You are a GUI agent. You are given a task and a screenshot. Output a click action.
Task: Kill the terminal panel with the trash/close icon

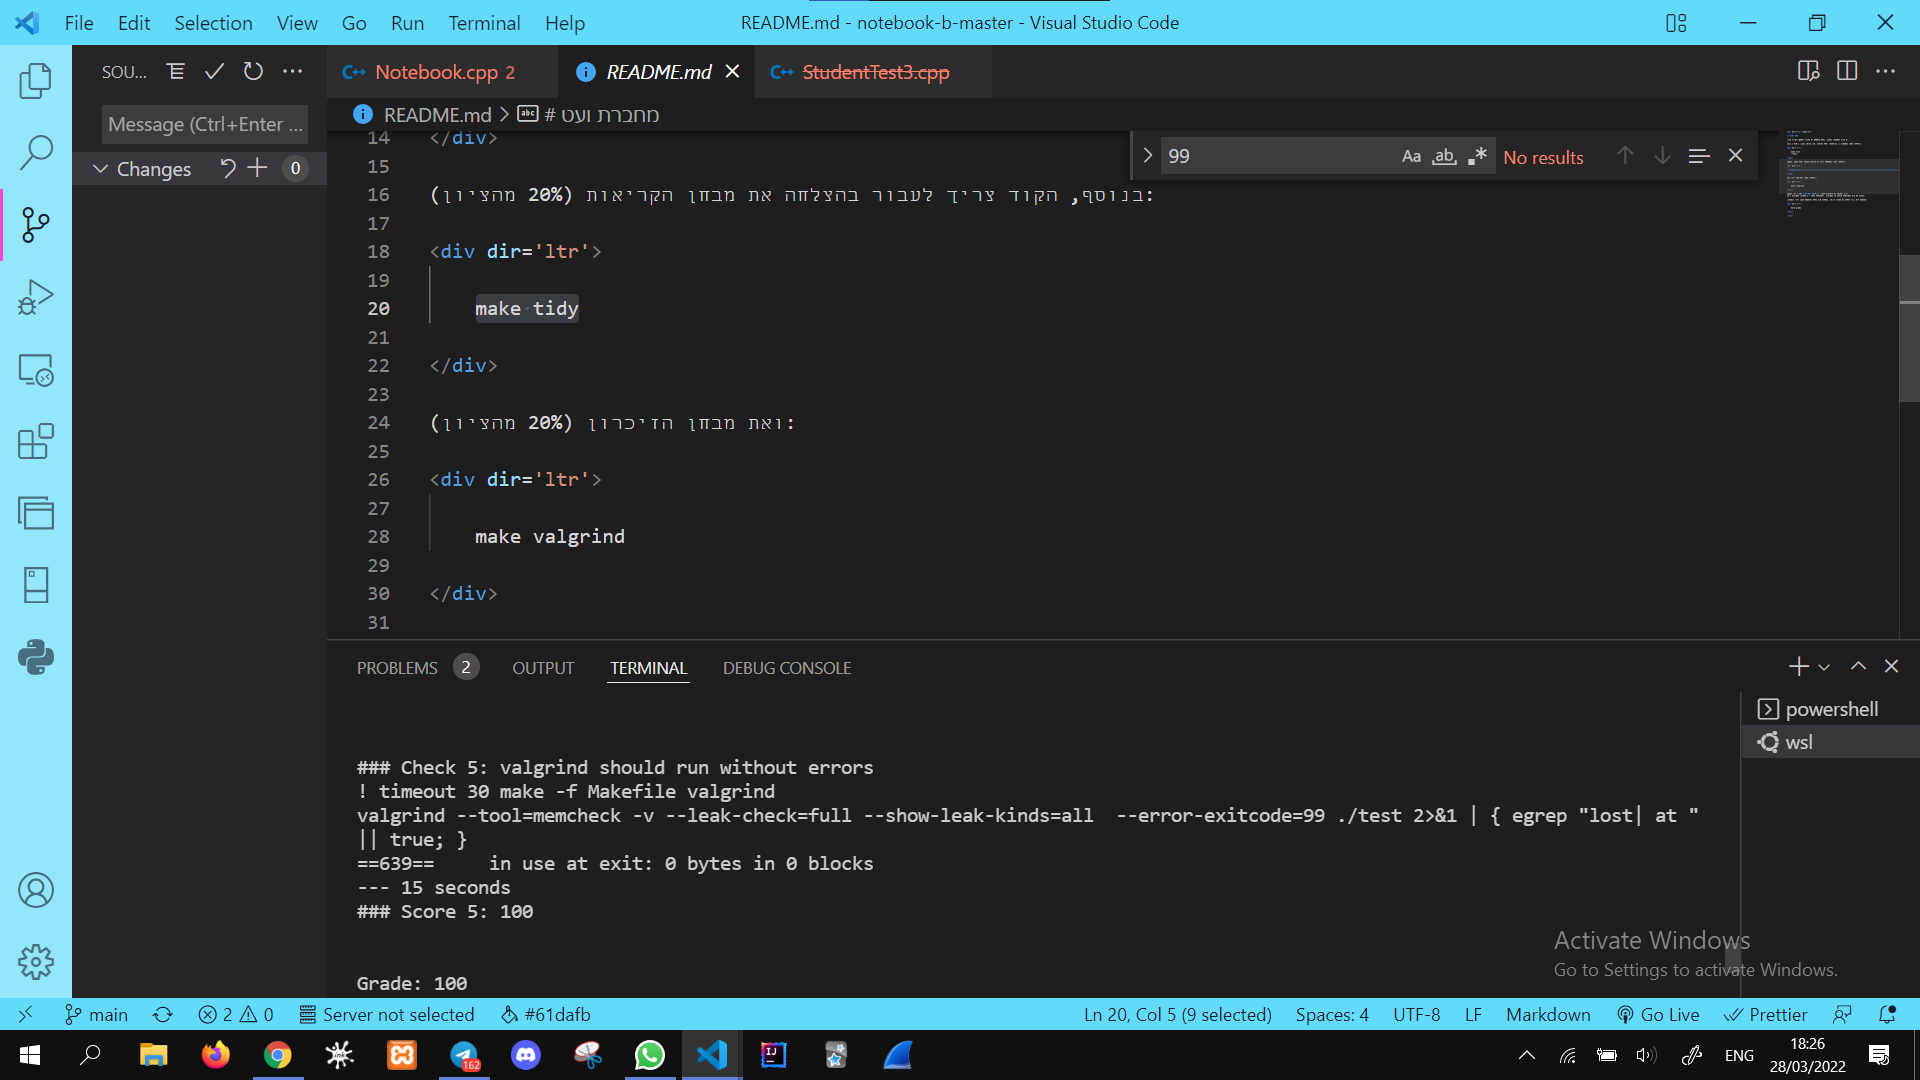(1891, 666)
